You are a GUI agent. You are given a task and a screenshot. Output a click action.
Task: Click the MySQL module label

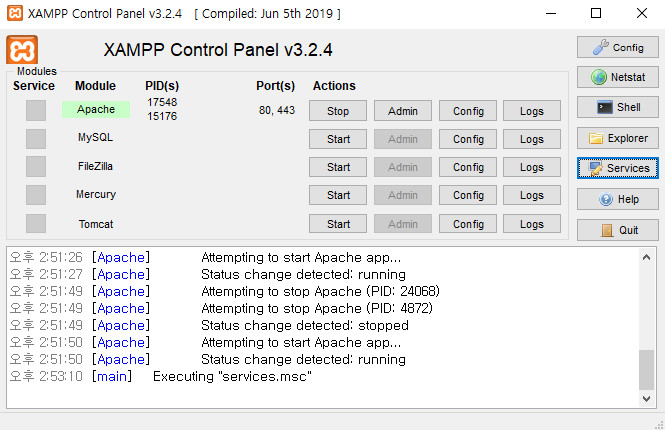(x=95, y=137)
